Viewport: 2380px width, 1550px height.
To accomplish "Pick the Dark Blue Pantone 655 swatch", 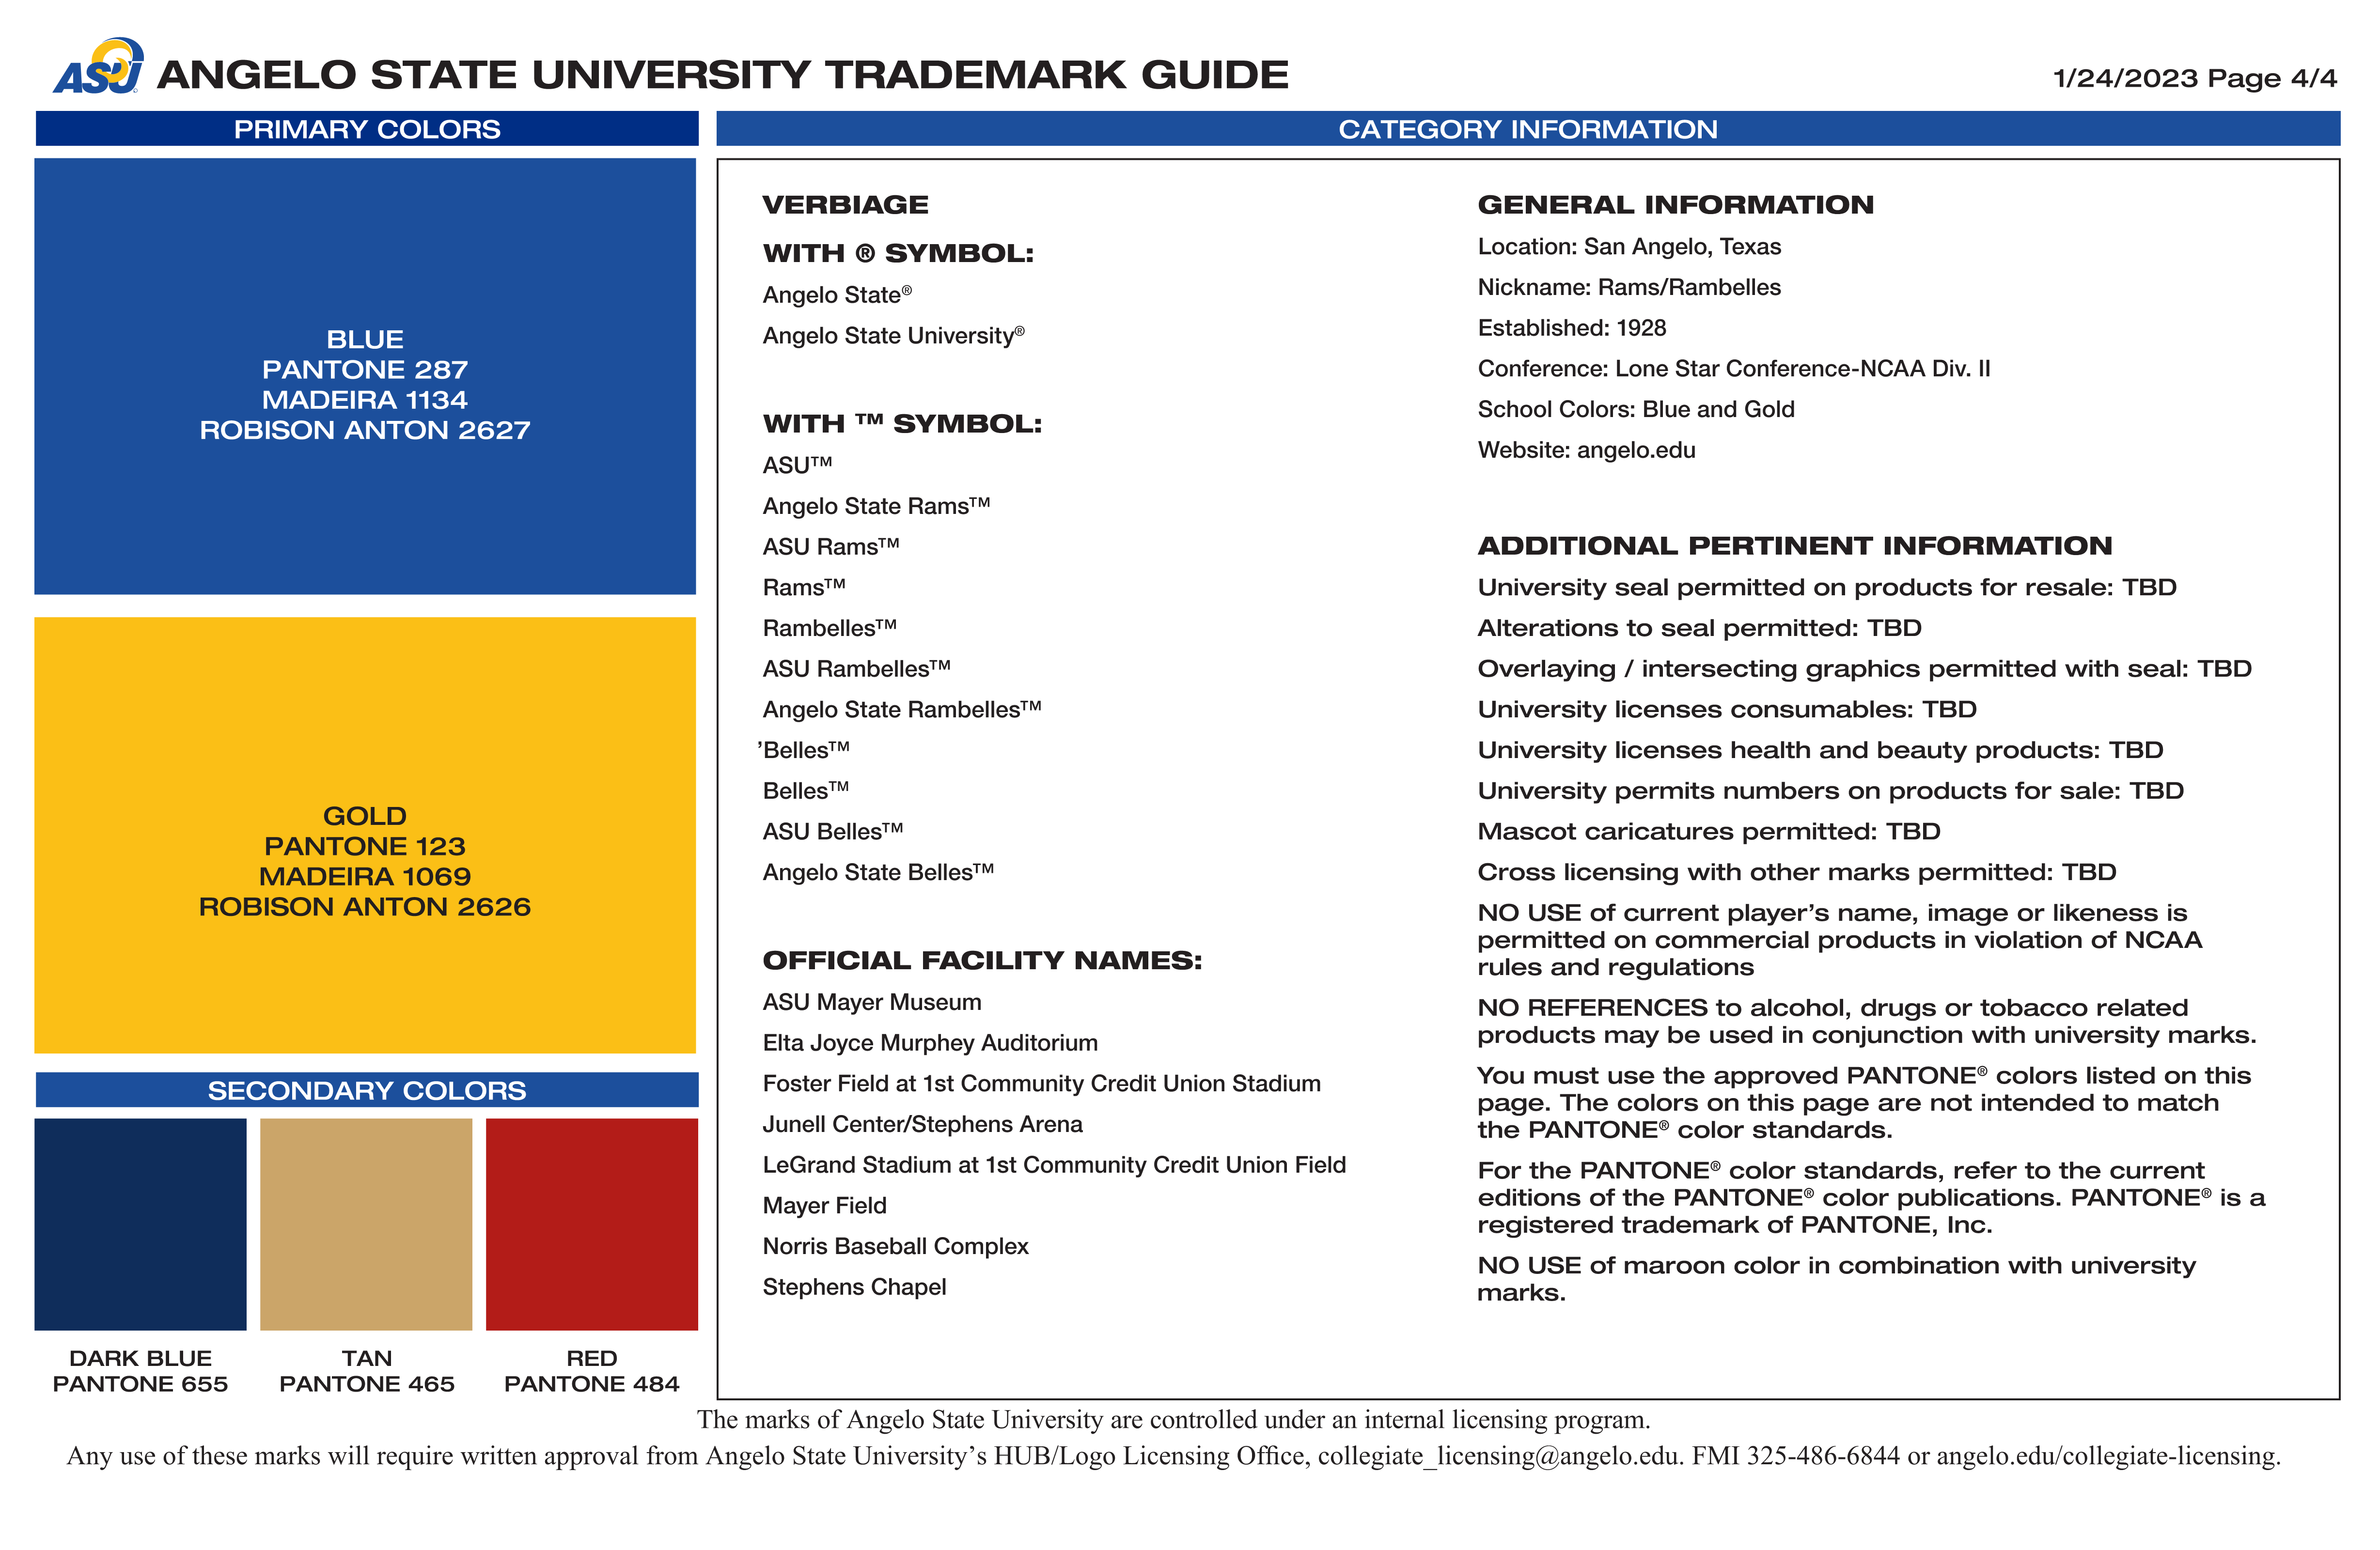I will point(140,1224).
